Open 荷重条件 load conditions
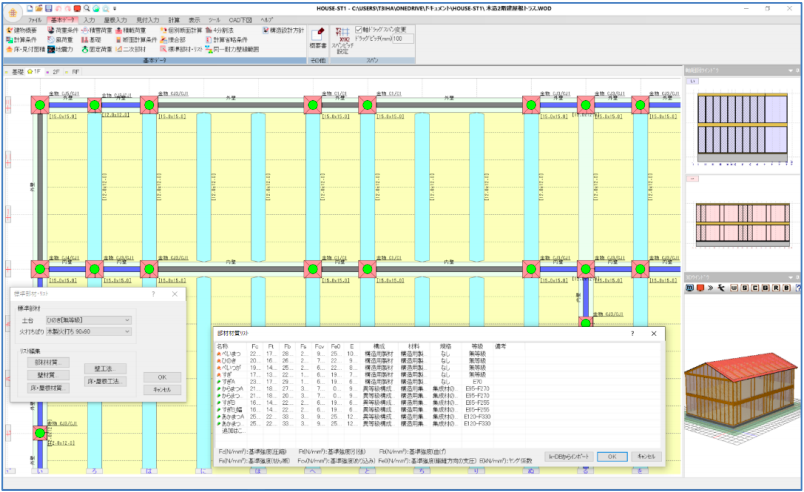This screenshot has height=492, width=804. click(x=63, y=30)
